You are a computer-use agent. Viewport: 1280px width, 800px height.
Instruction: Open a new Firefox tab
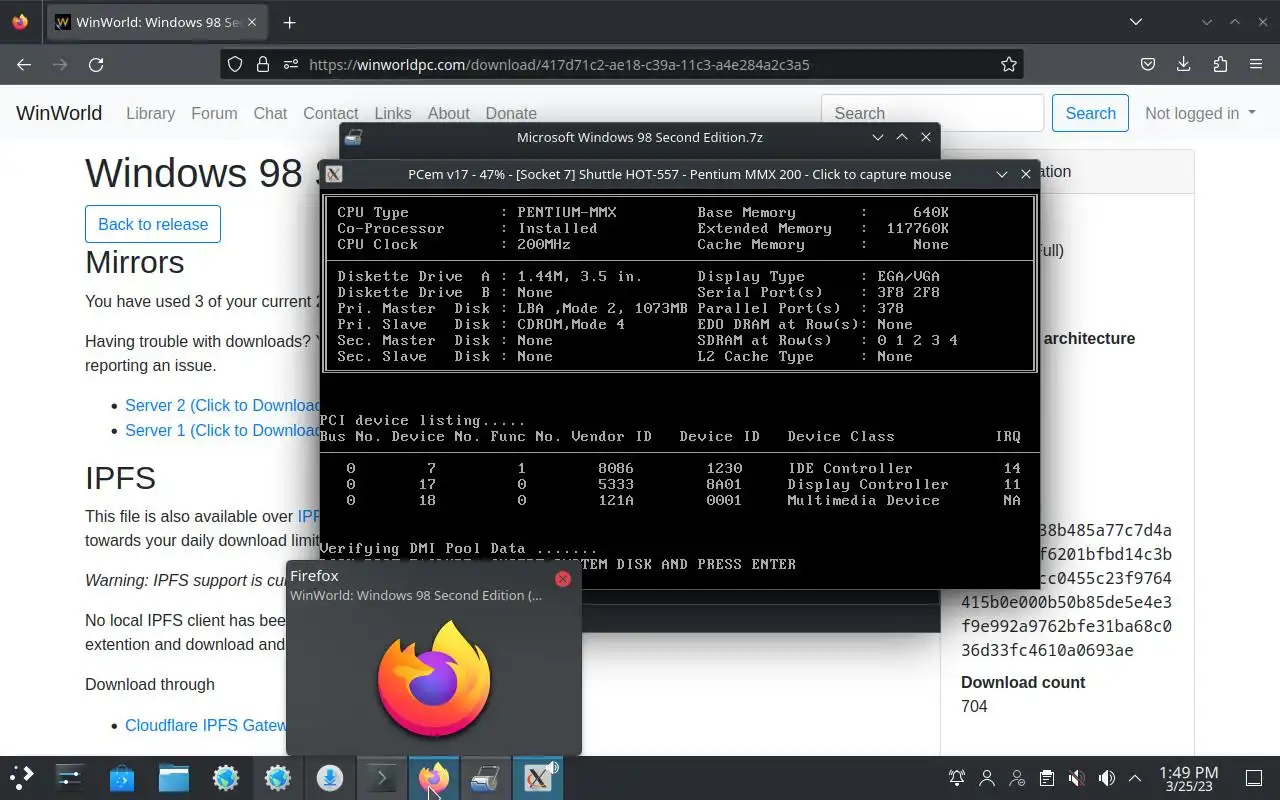pyautogui.click(x=289, y=22)
